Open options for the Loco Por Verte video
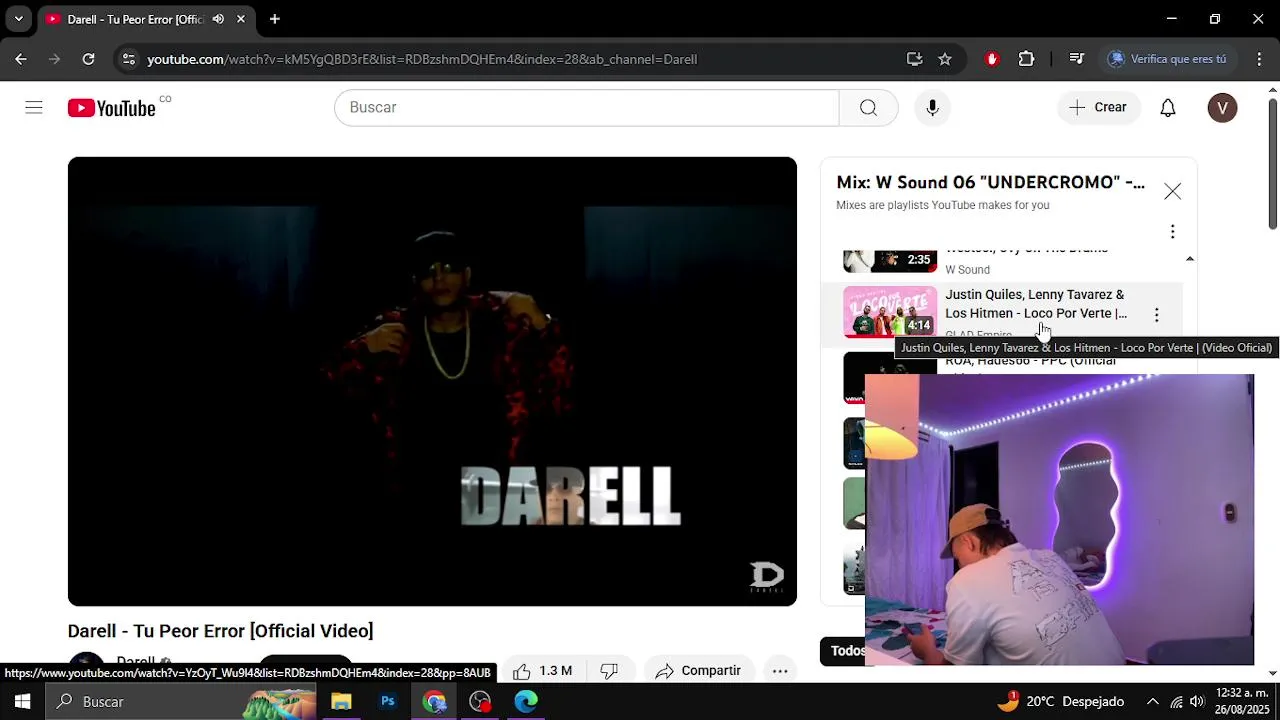Screen dimensions: 1280x720 pos(1156,315)
